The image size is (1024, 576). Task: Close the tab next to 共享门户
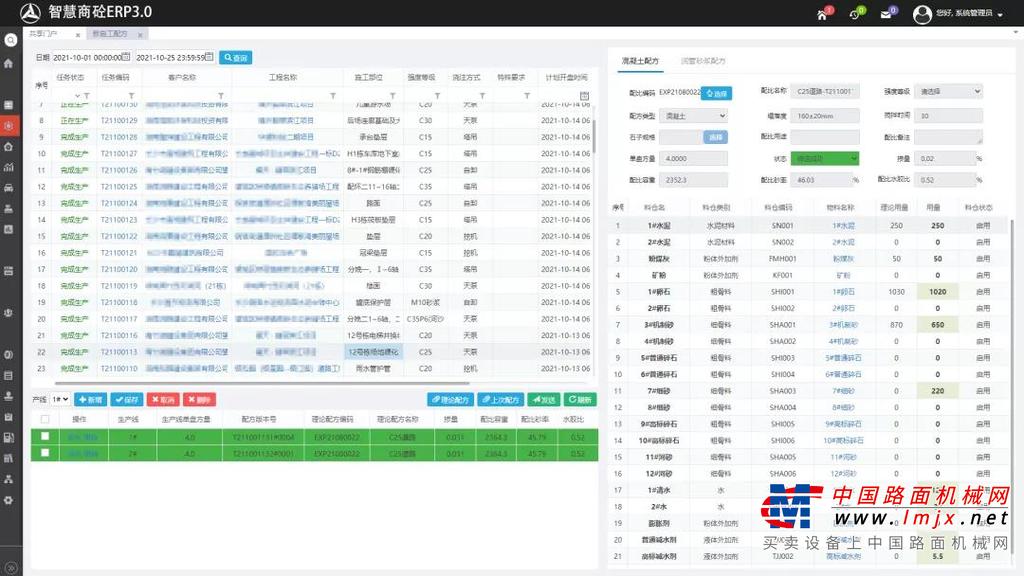coord(140,35)
